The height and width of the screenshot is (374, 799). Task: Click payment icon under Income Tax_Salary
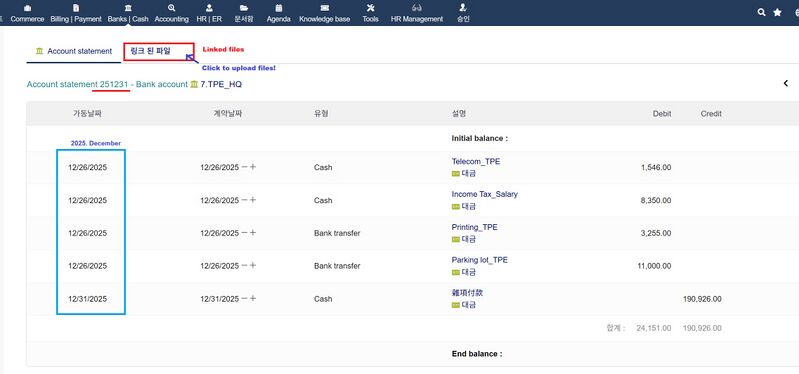click(x=456, y=207)
